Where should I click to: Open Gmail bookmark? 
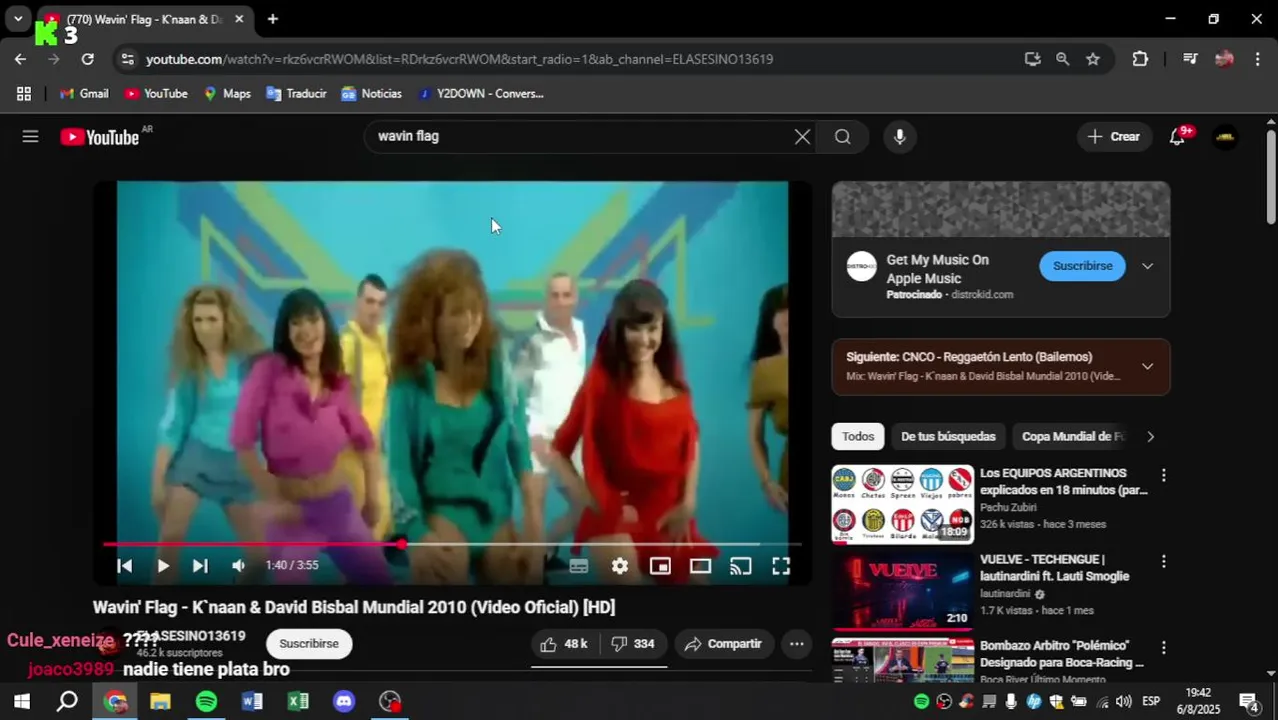coord(84,93)
